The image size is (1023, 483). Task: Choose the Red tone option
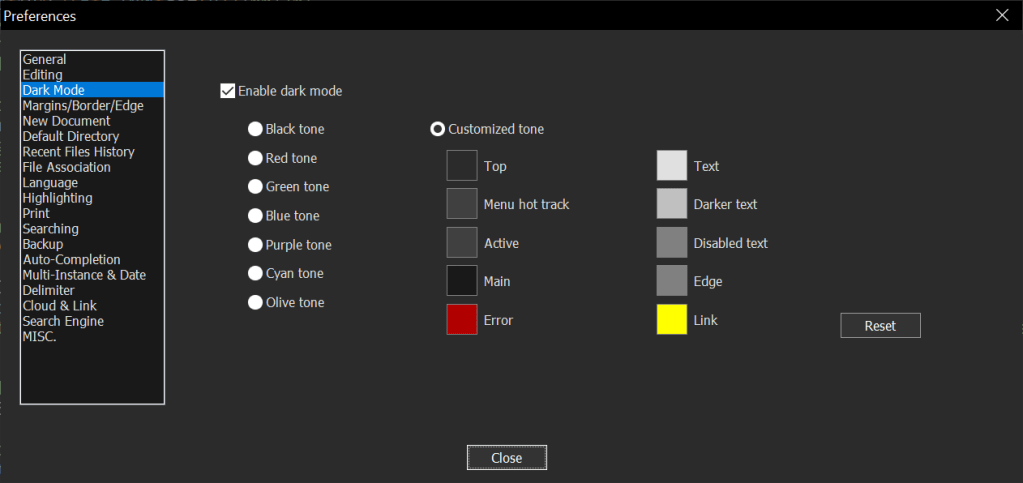[256, 158]
